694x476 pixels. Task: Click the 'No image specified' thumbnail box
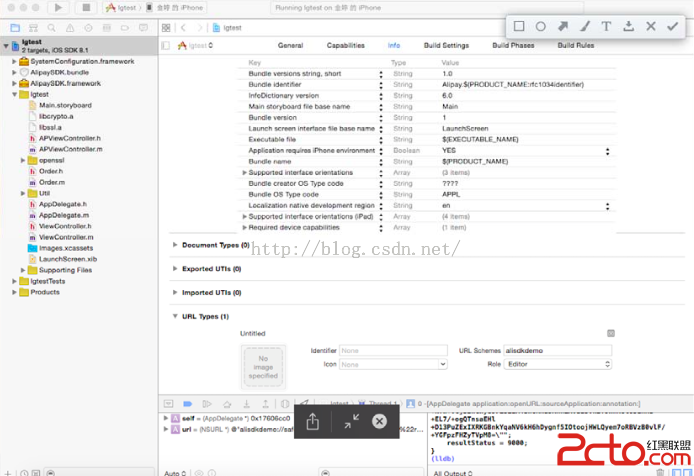263,366
